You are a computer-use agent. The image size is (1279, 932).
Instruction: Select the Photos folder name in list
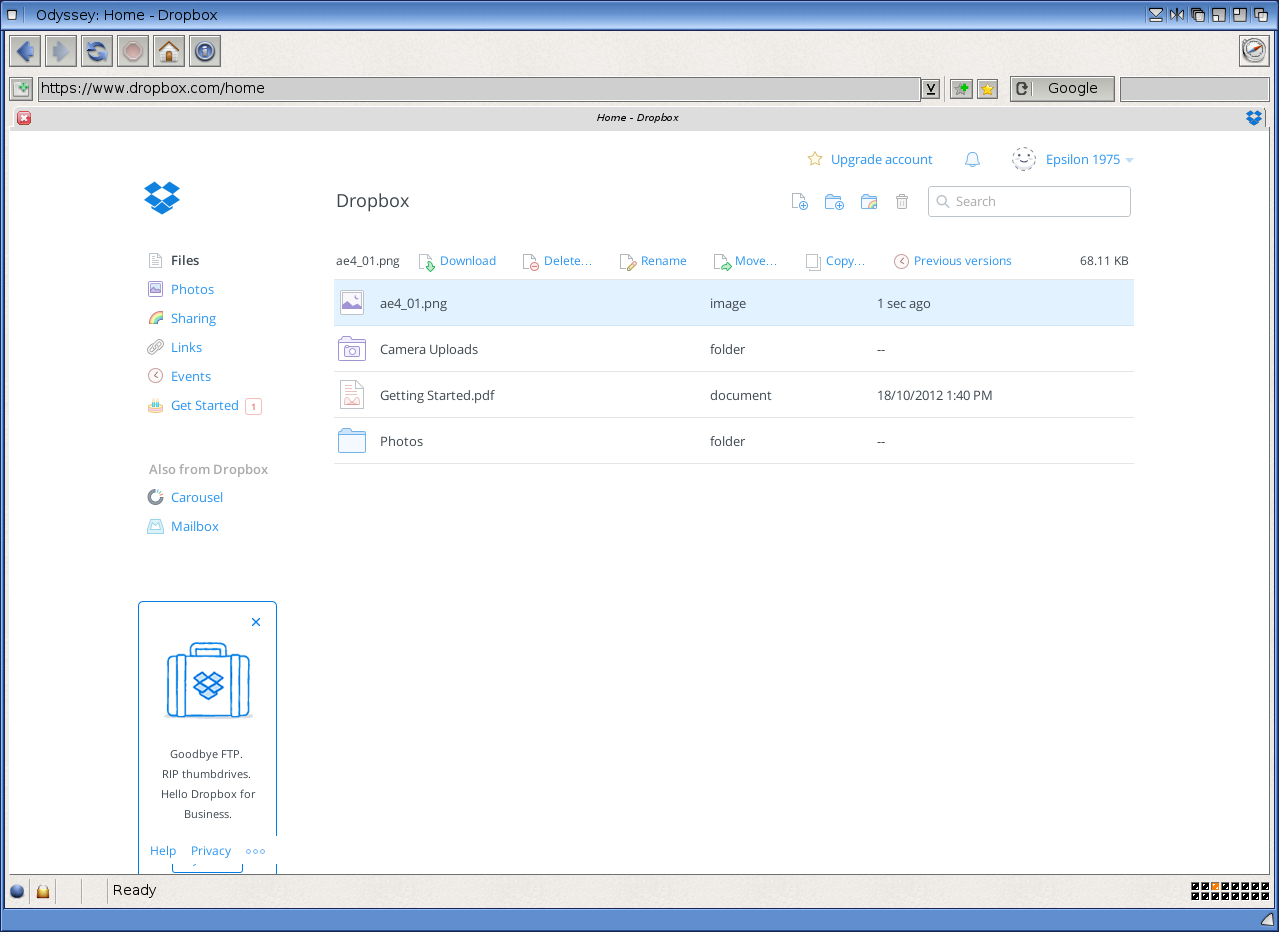point(401,441)
